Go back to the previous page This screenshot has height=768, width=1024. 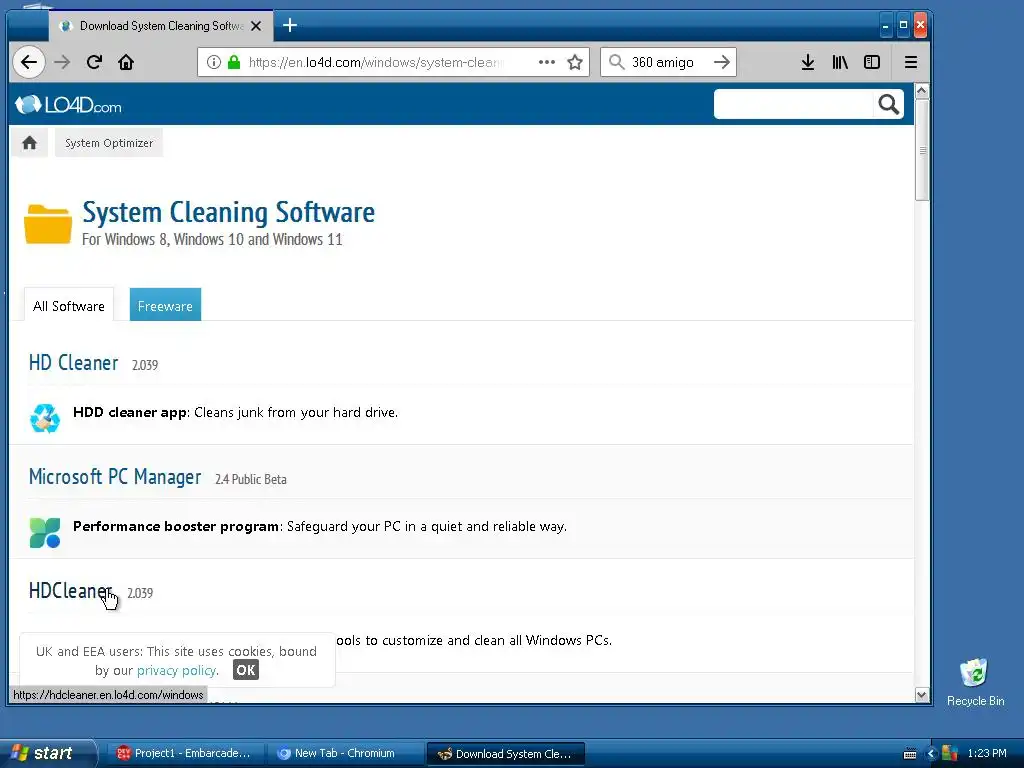click(x=29, y=62)
